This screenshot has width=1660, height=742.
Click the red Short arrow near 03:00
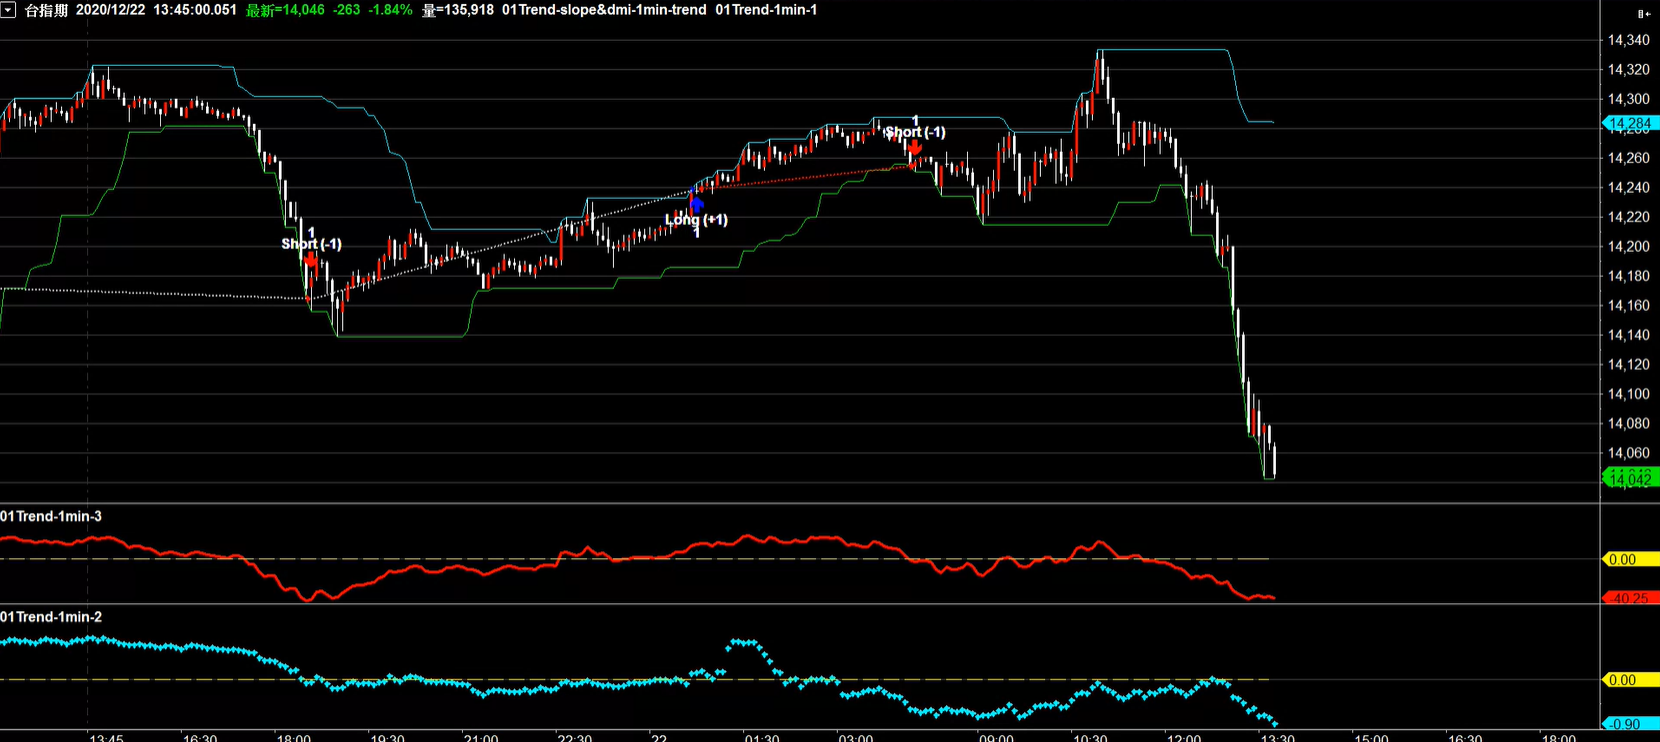(x=914, y=148)
